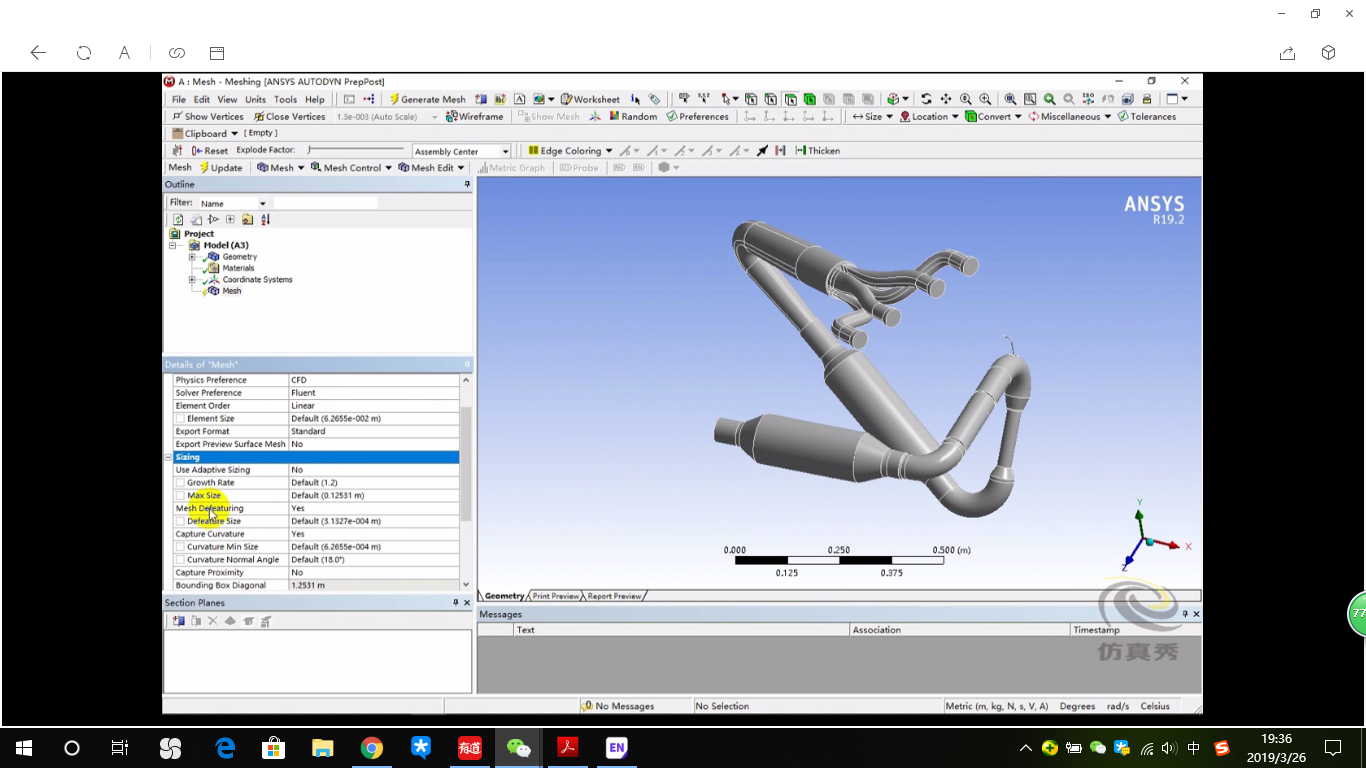The height and width of the screenshot is (768, 1366).
Task: Open the Tools menu
Action: coord(285,100)
